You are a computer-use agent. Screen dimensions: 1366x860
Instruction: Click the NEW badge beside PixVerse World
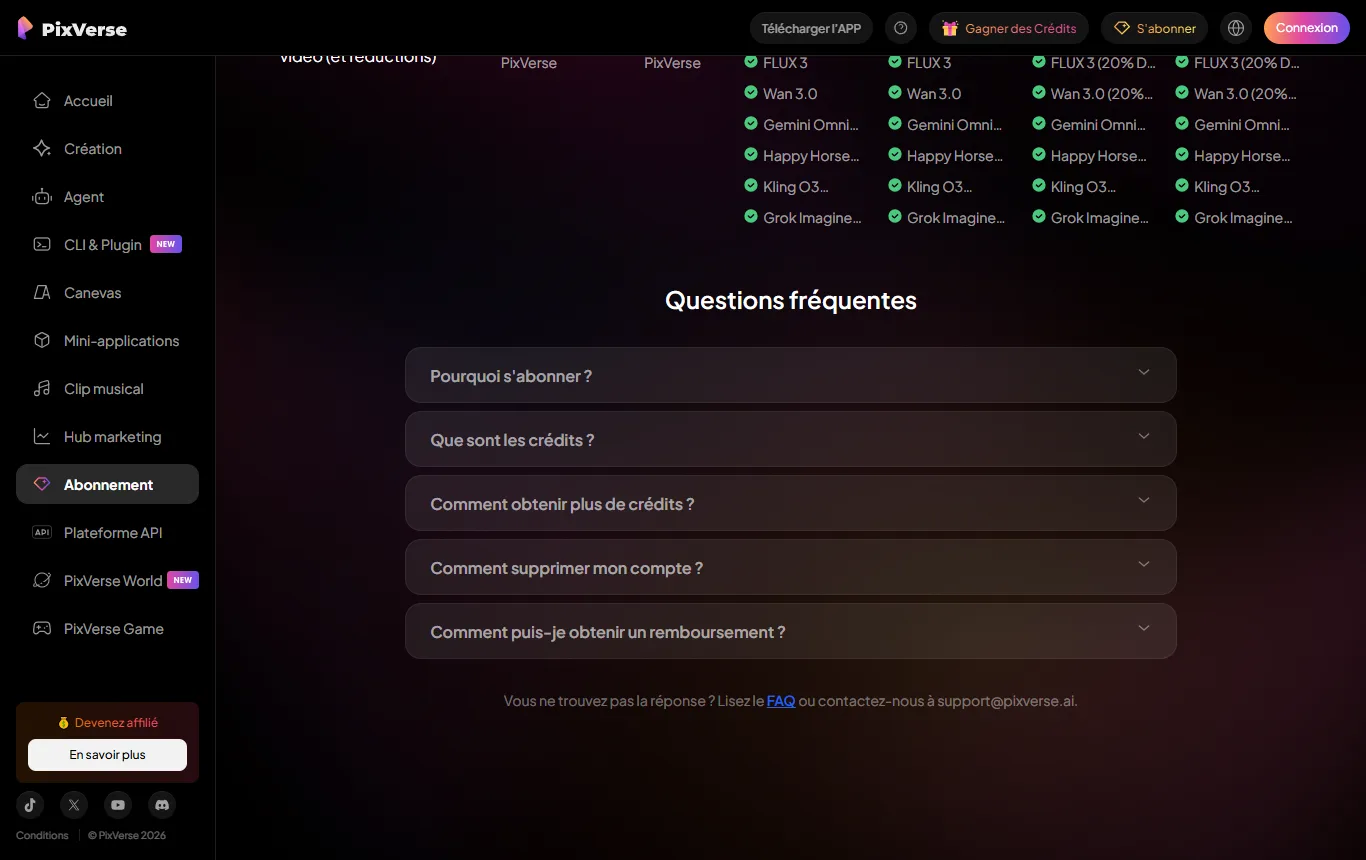[183, 580]
